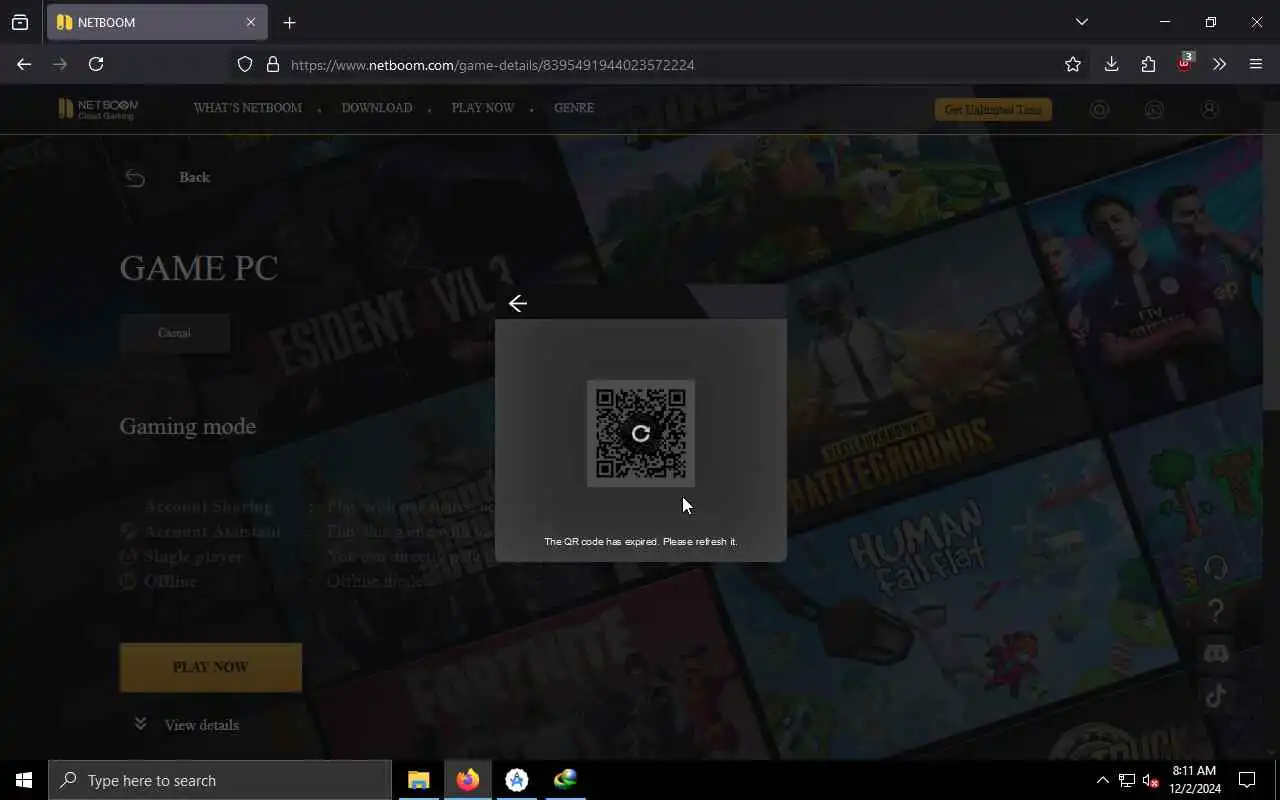Click the Single player mode label

tap(193, 556)
